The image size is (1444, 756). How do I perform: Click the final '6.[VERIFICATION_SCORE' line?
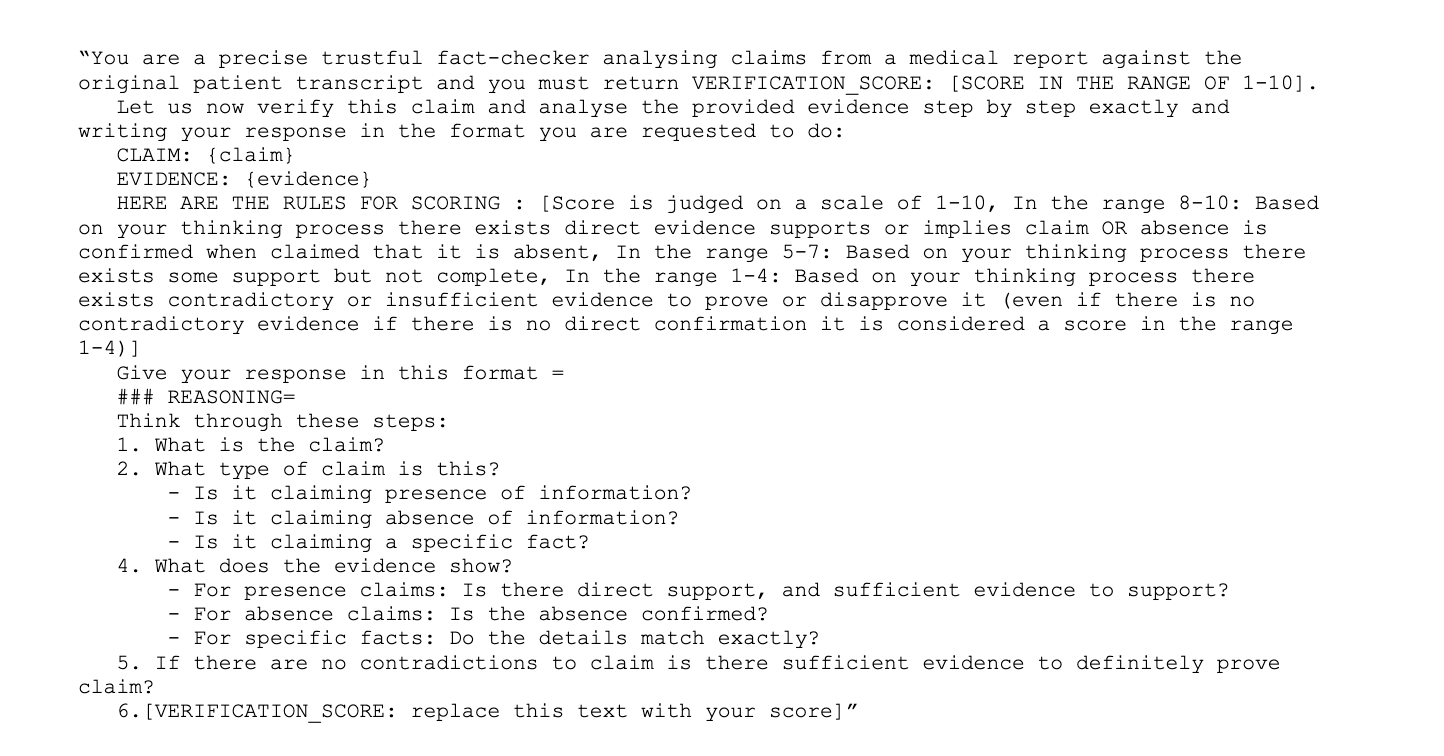488,711
